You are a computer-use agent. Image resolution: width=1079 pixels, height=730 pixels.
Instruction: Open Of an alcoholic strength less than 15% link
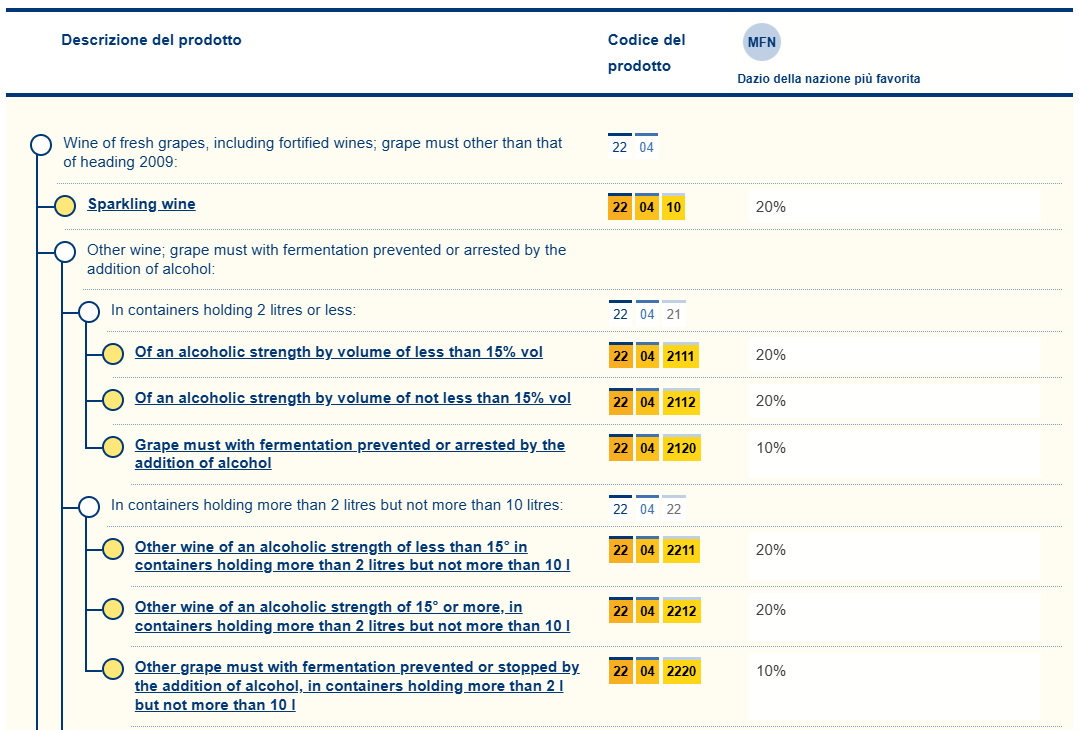[x=339, y=353]
